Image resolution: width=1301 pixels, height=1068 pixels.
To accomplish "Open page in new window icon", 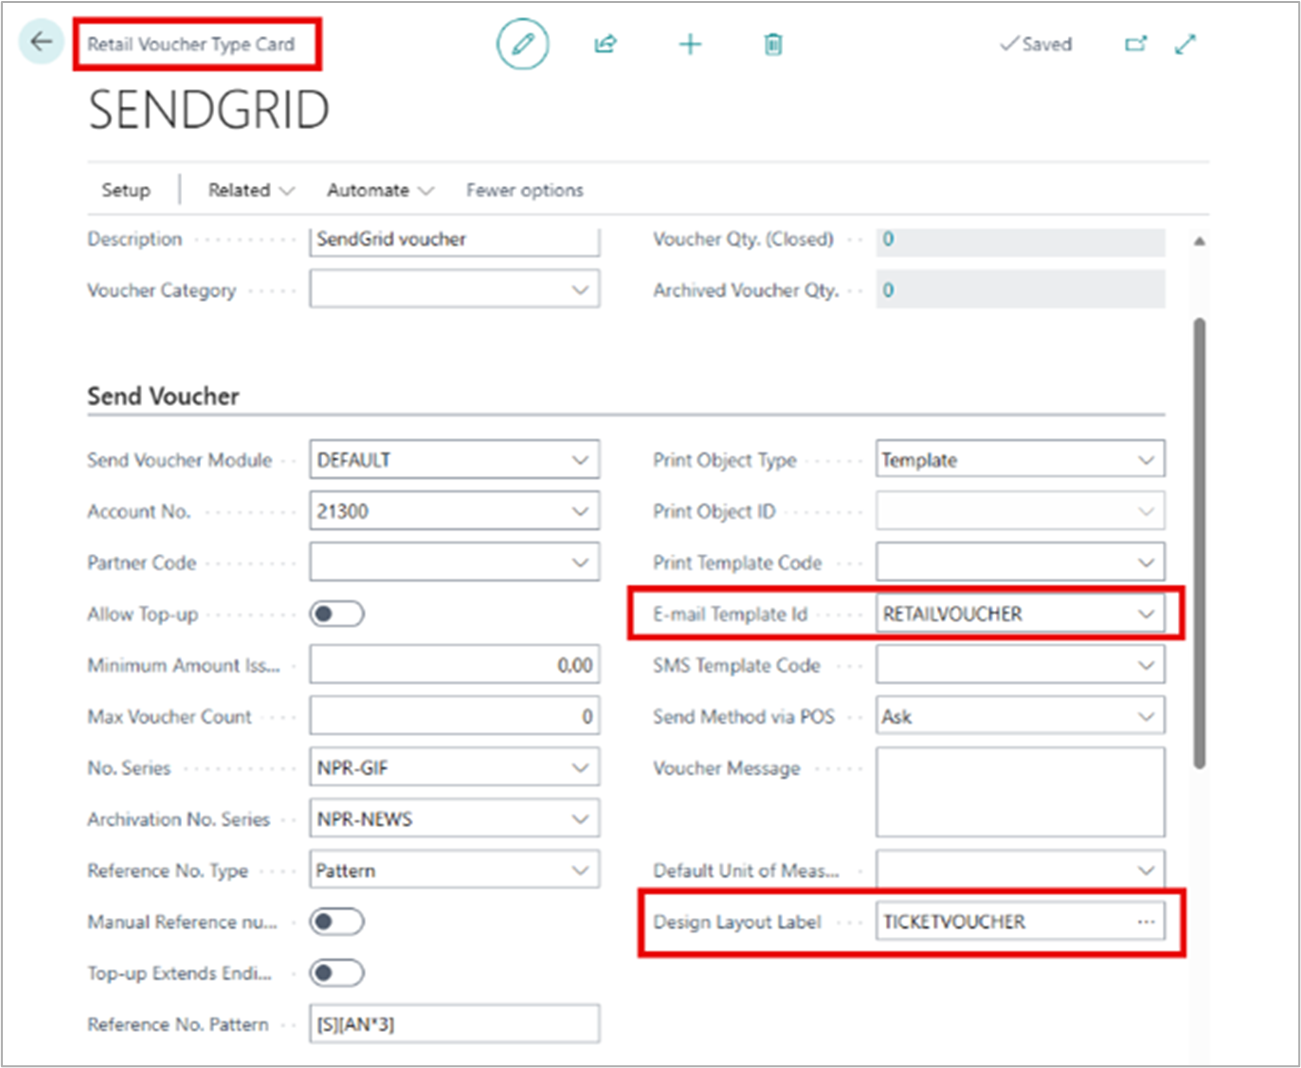I will (1136, 44).
